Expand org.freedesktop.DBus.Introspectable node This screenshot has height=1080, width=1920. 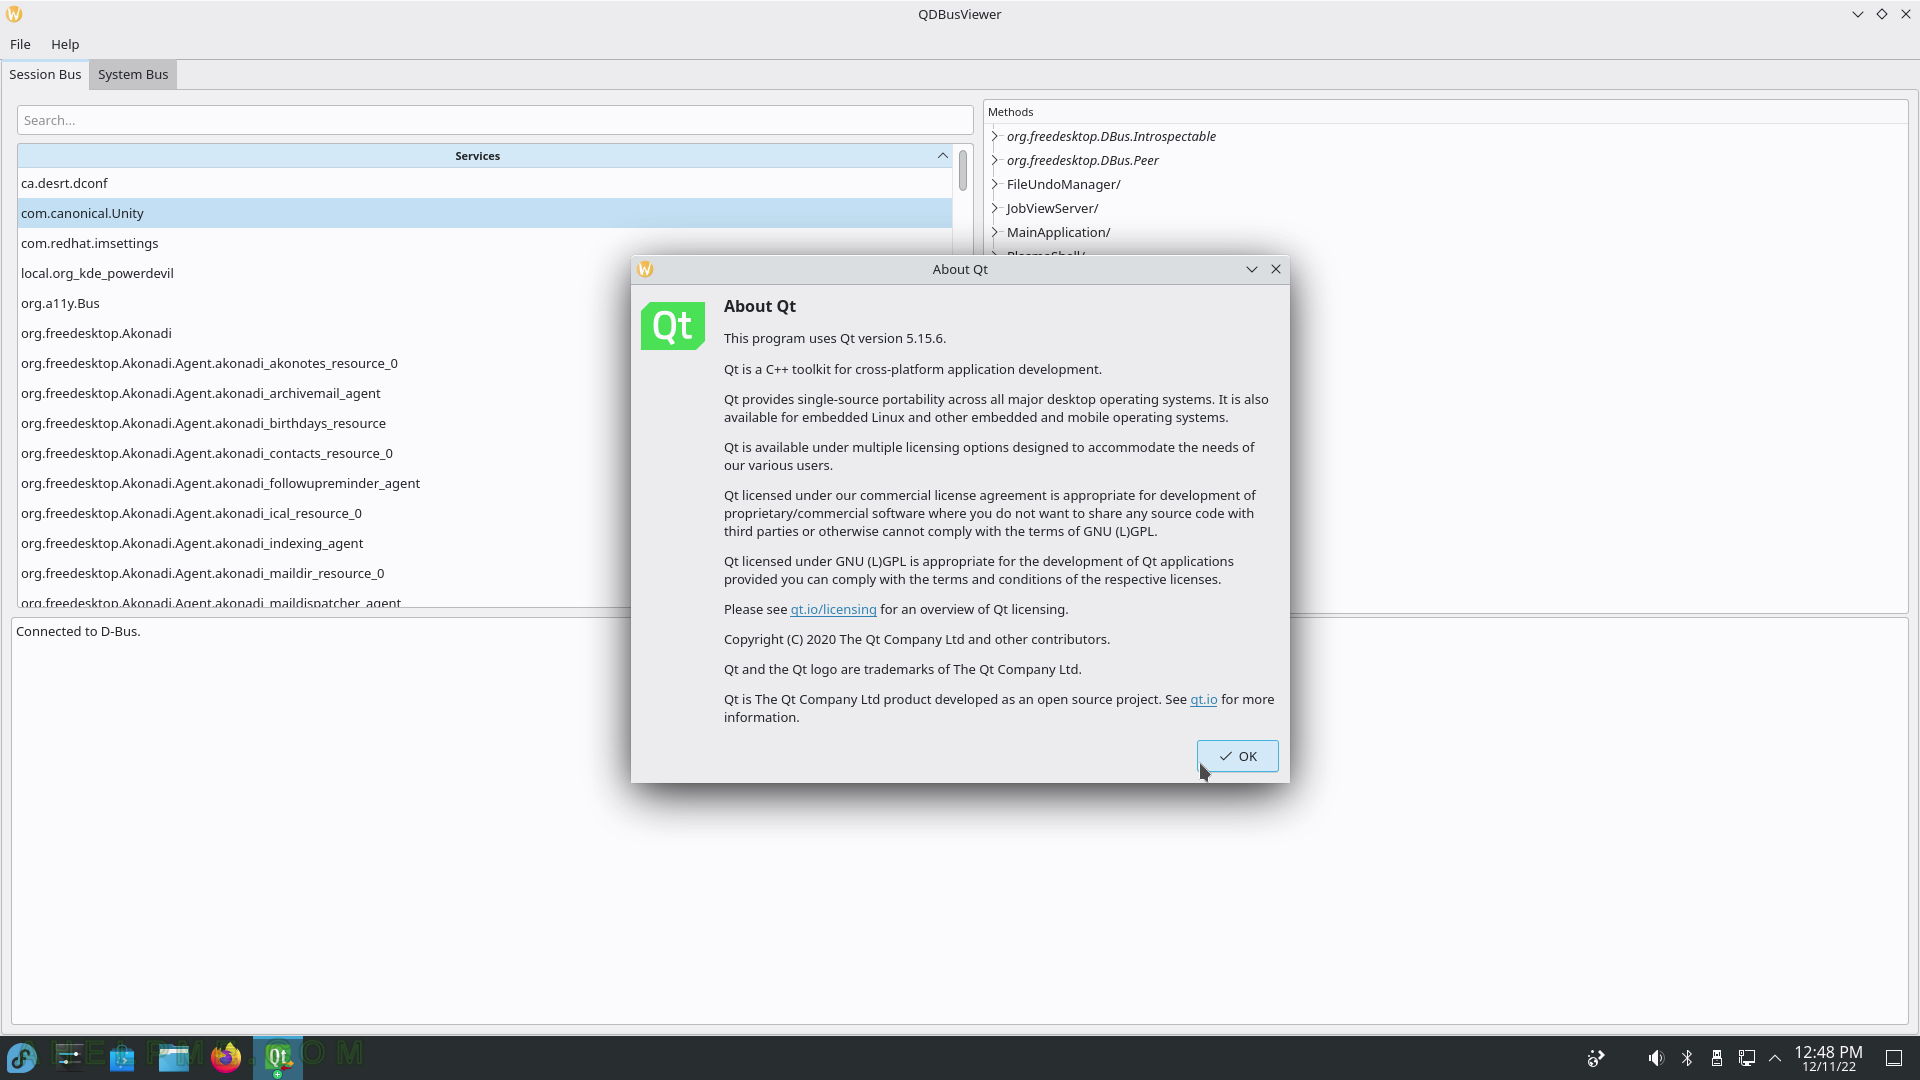tap(995, 136)
